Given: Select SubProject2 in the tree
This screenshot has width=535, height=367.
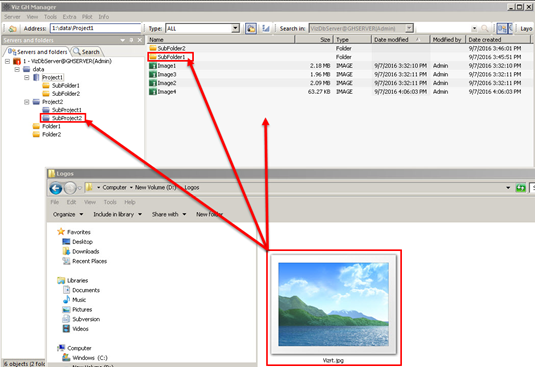Looking at the screenshot, I should pos(67,118).
